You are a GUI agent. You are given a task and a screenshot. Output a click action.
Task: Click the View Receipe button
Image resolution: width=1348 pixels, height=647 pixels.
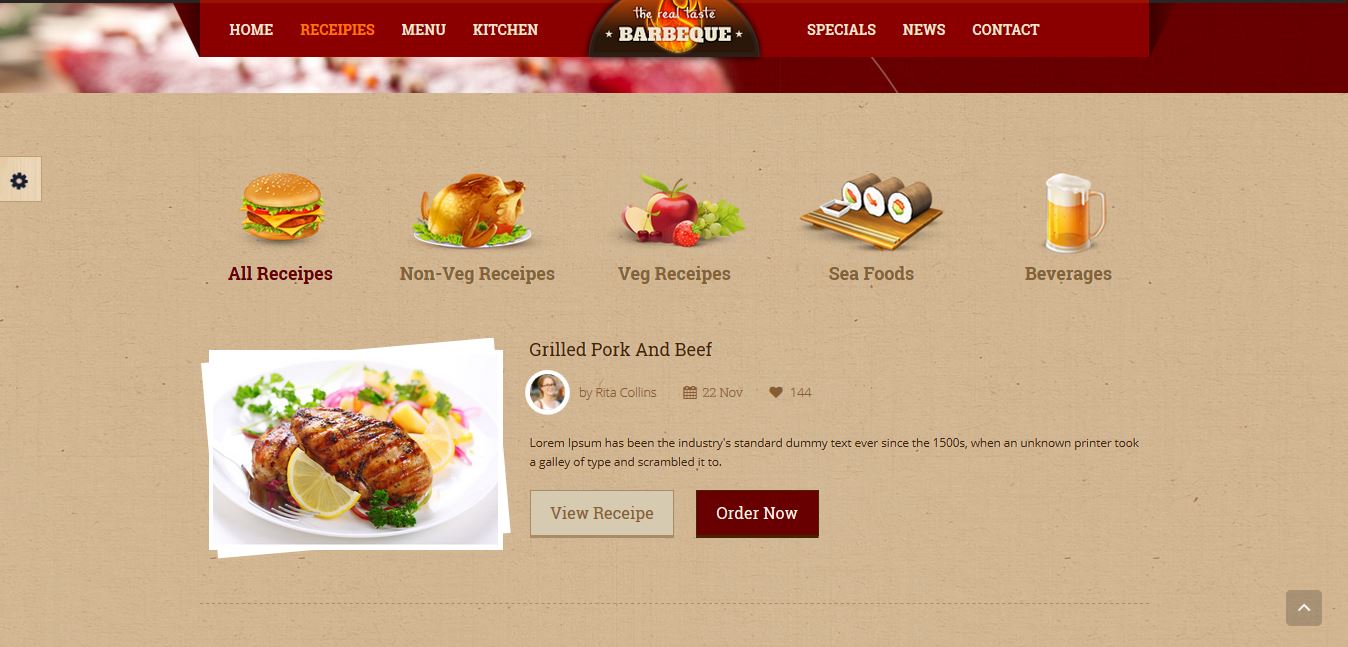pyautogui.click(x=602, y=513)
